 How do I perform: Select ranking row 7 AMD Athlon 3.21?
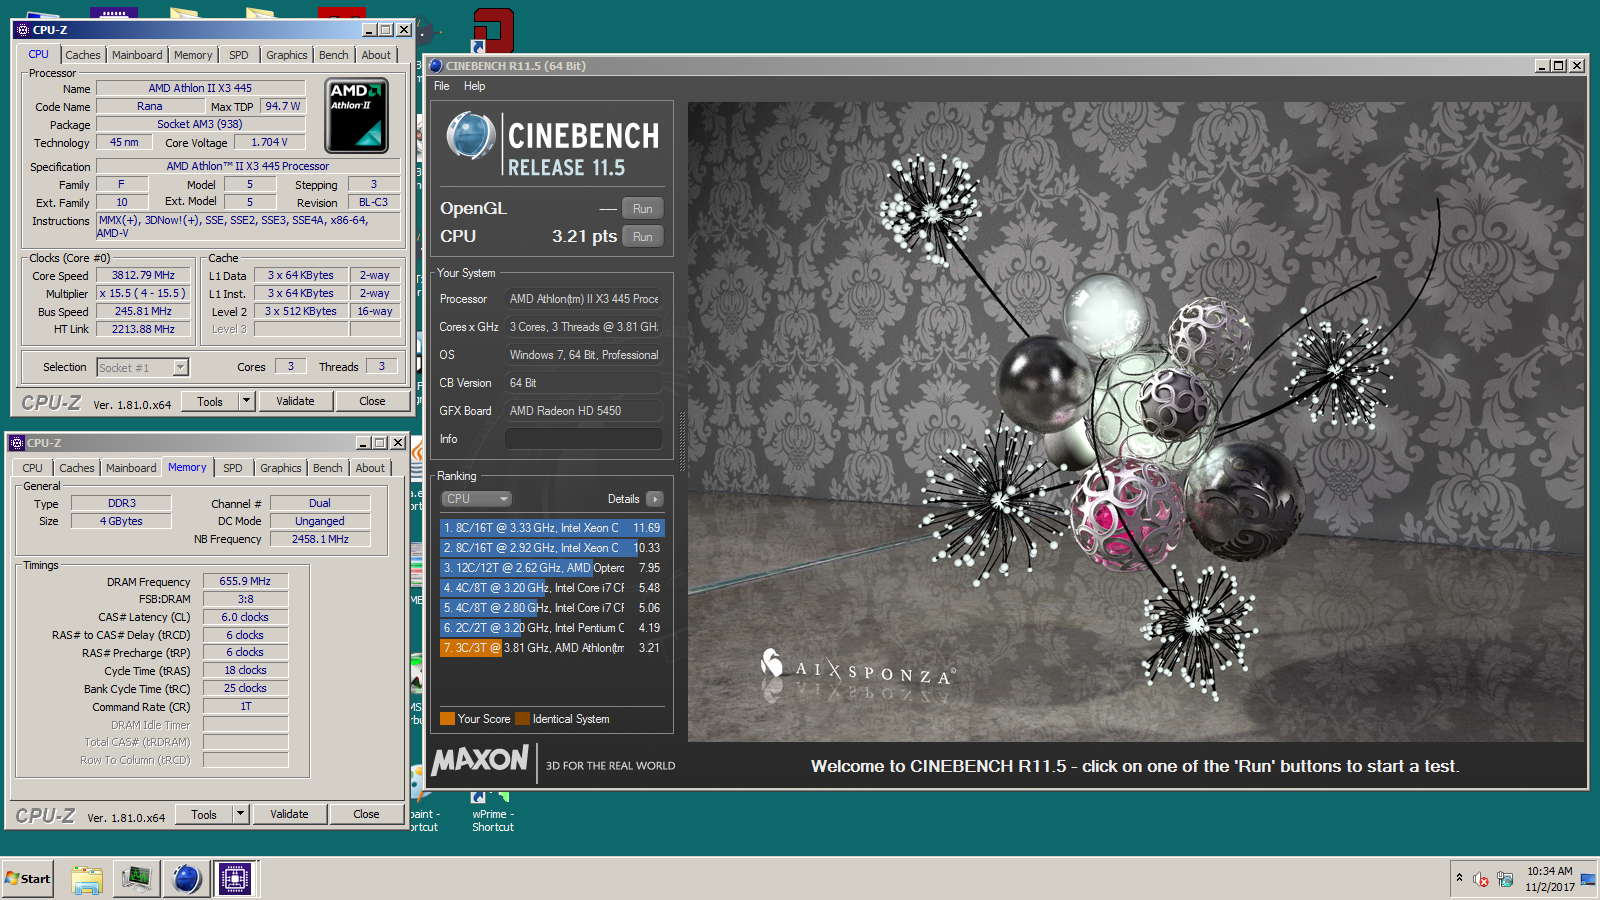coord(552,648)
